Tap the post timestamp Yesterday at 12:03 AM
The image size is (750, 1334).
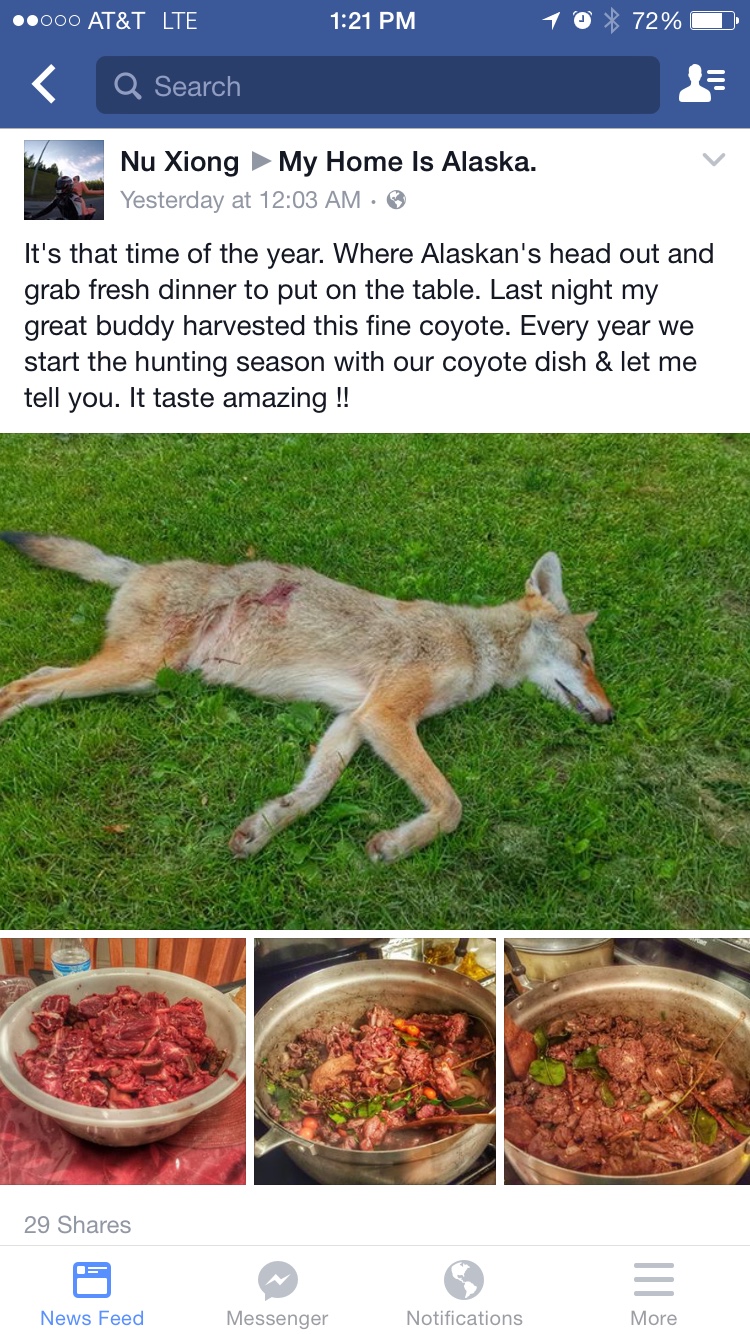tap(240, 200)
